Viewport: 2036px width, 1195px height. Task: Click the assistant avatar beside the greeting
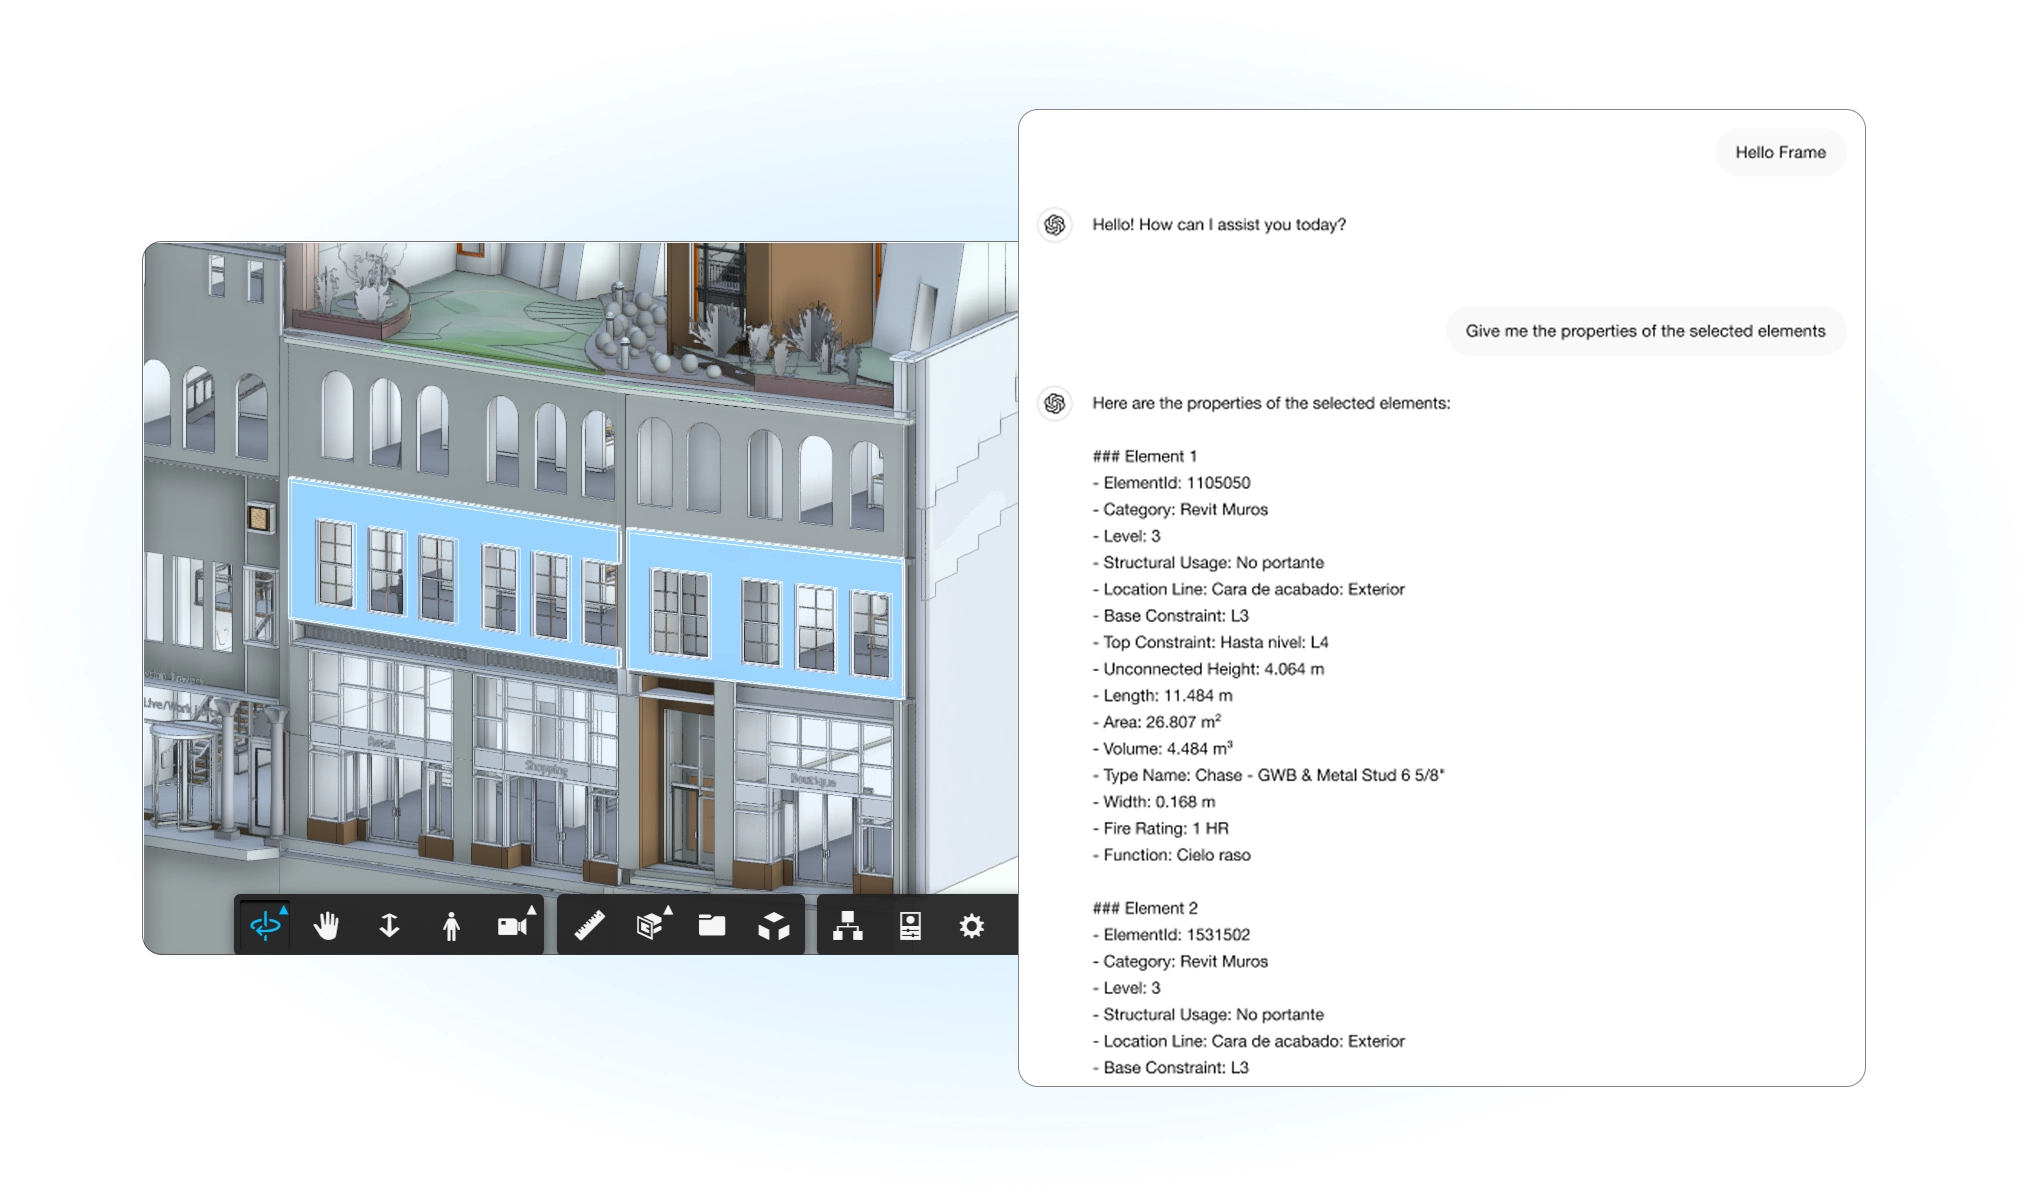(1055, 225)
